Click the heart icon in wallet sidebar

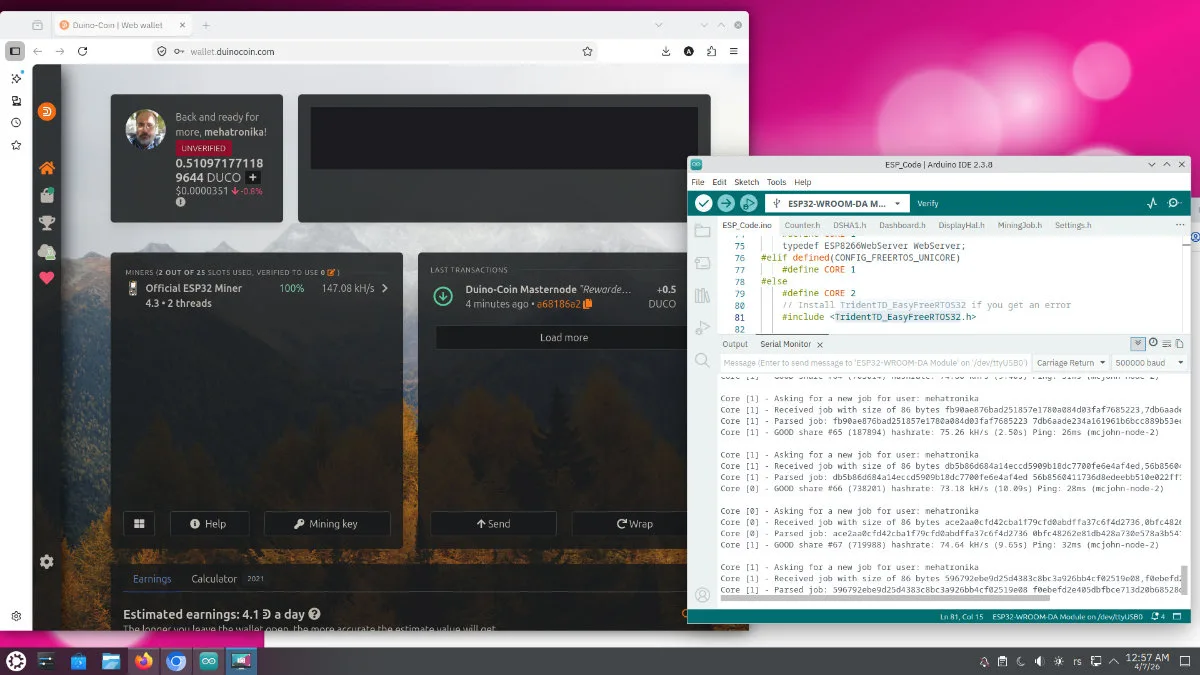coord(46,278)
